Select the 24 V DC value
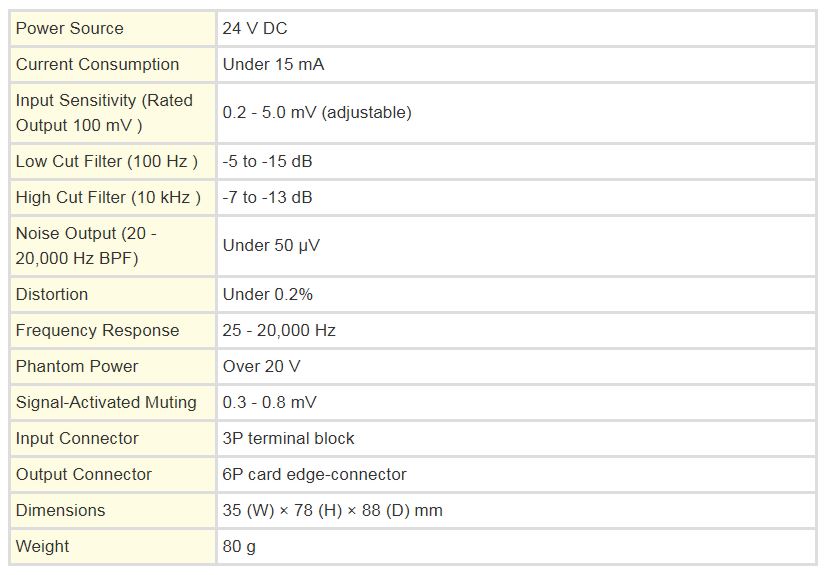Screen dimensions: 832x575 [255, 28]
